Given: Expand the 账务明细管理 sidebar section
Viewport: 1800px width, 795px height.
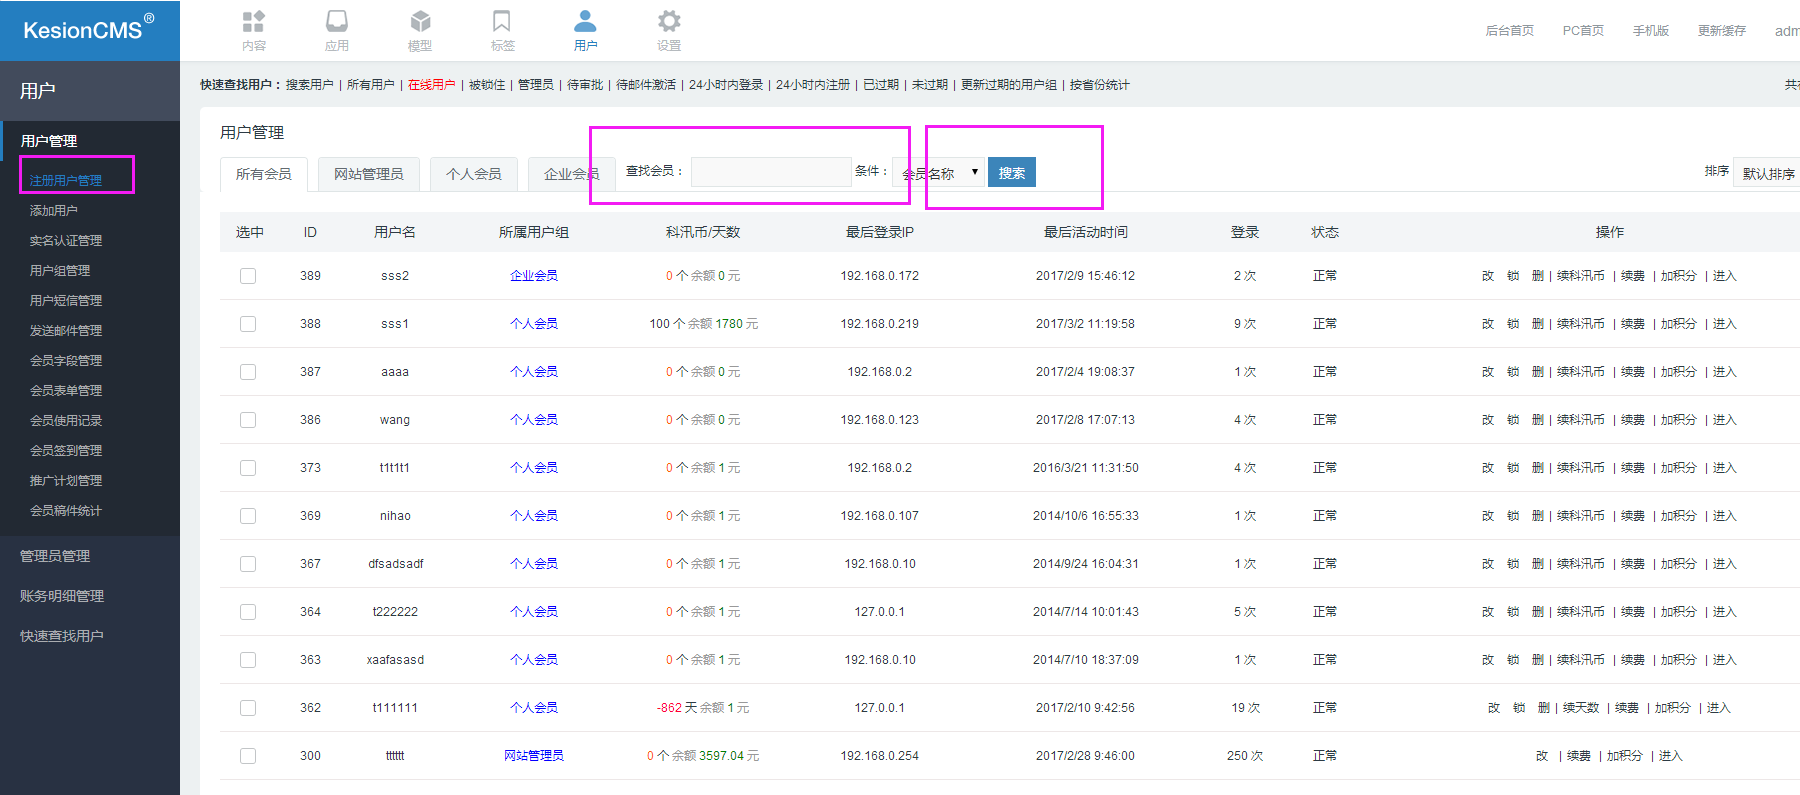Looking at the screenshot, I should point(62,596).
